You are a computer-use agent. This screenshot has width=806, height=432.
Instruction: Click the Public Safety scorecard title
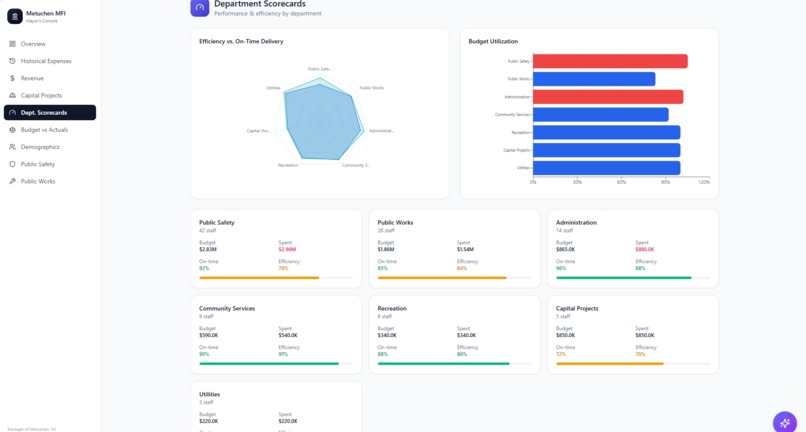click(216, 223)
